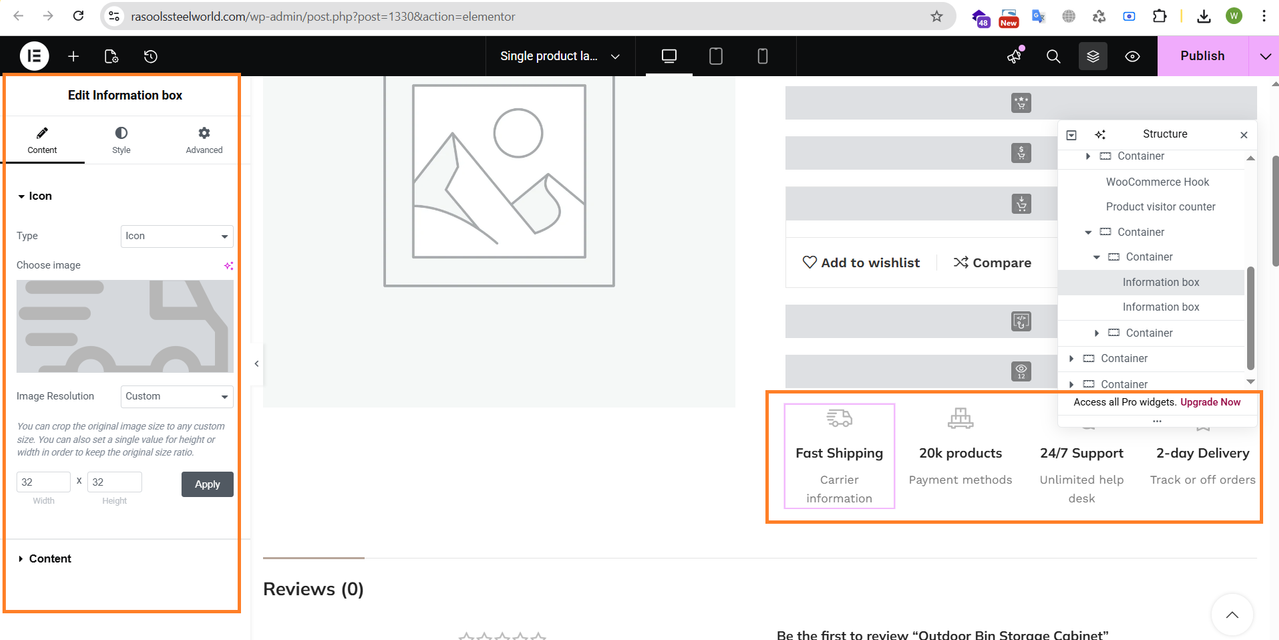Preview changes with the eye icon
The width and height of the screenshot is (1279, 640).
pos(1132,57)
